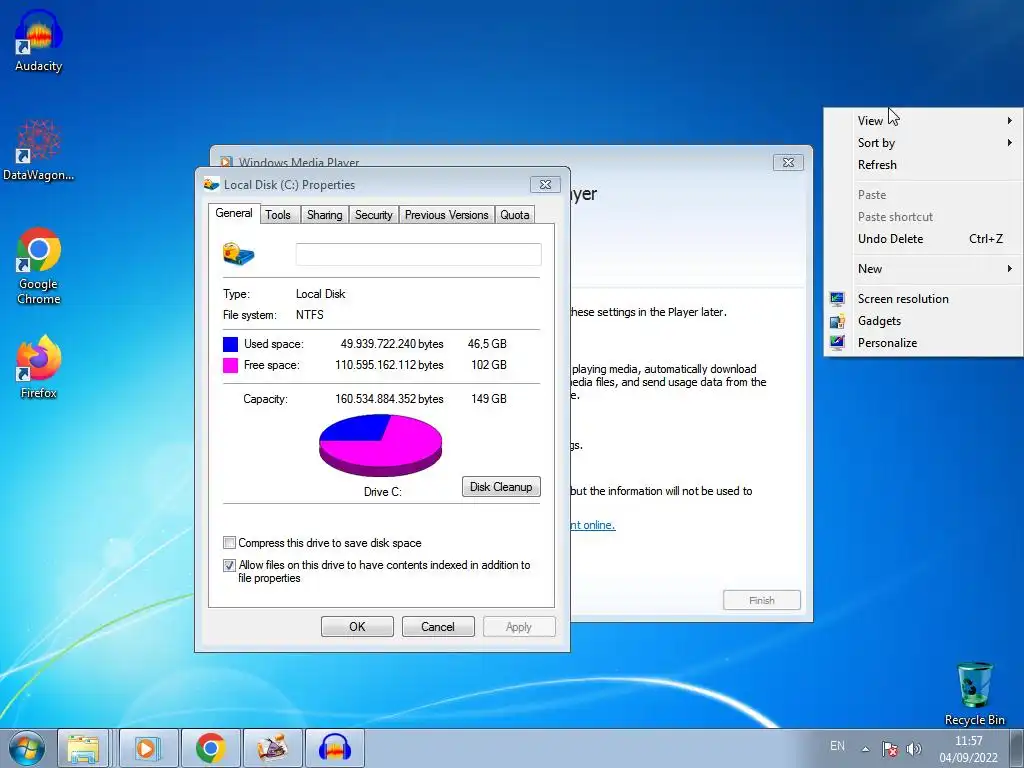Open the Previous Versions tab

point(447,215)
